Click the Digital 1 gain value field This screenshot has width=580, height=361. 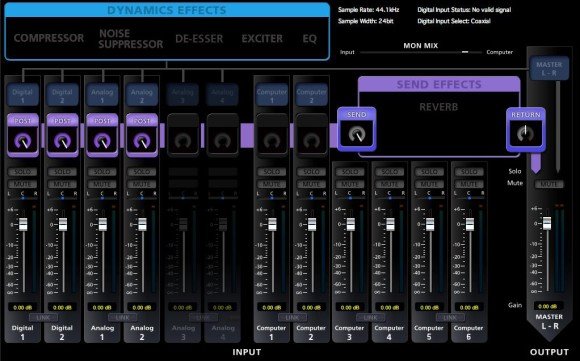click(x=23, y=307)
